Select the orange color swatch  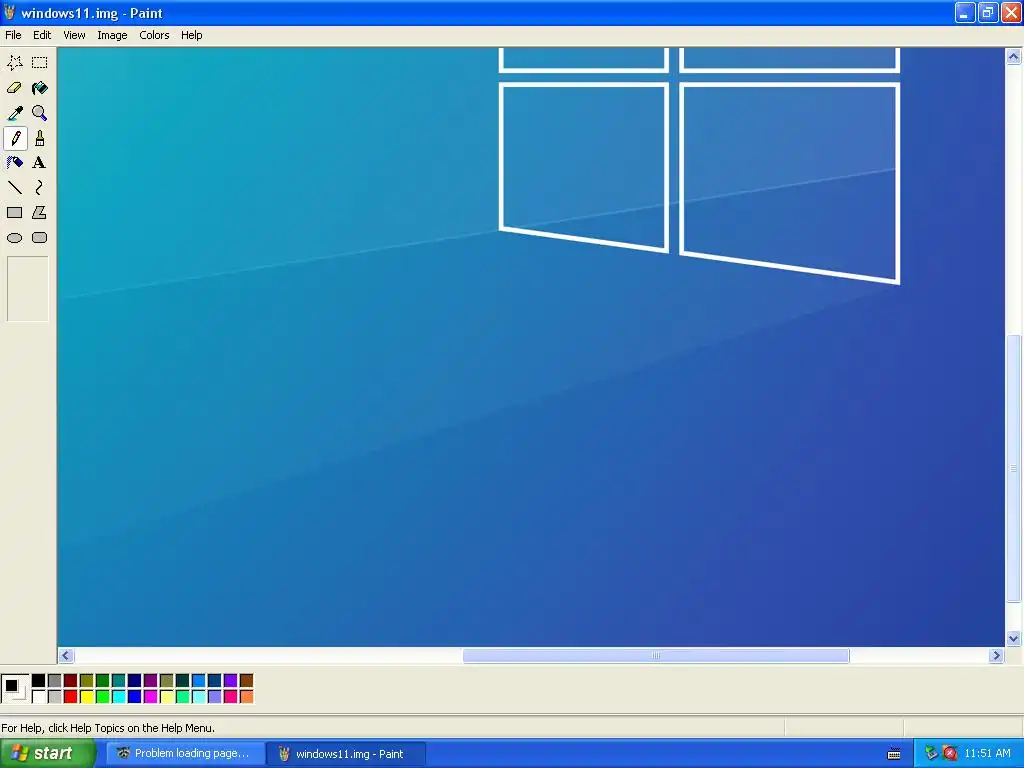pyautogui.click(x=246, y=697)
